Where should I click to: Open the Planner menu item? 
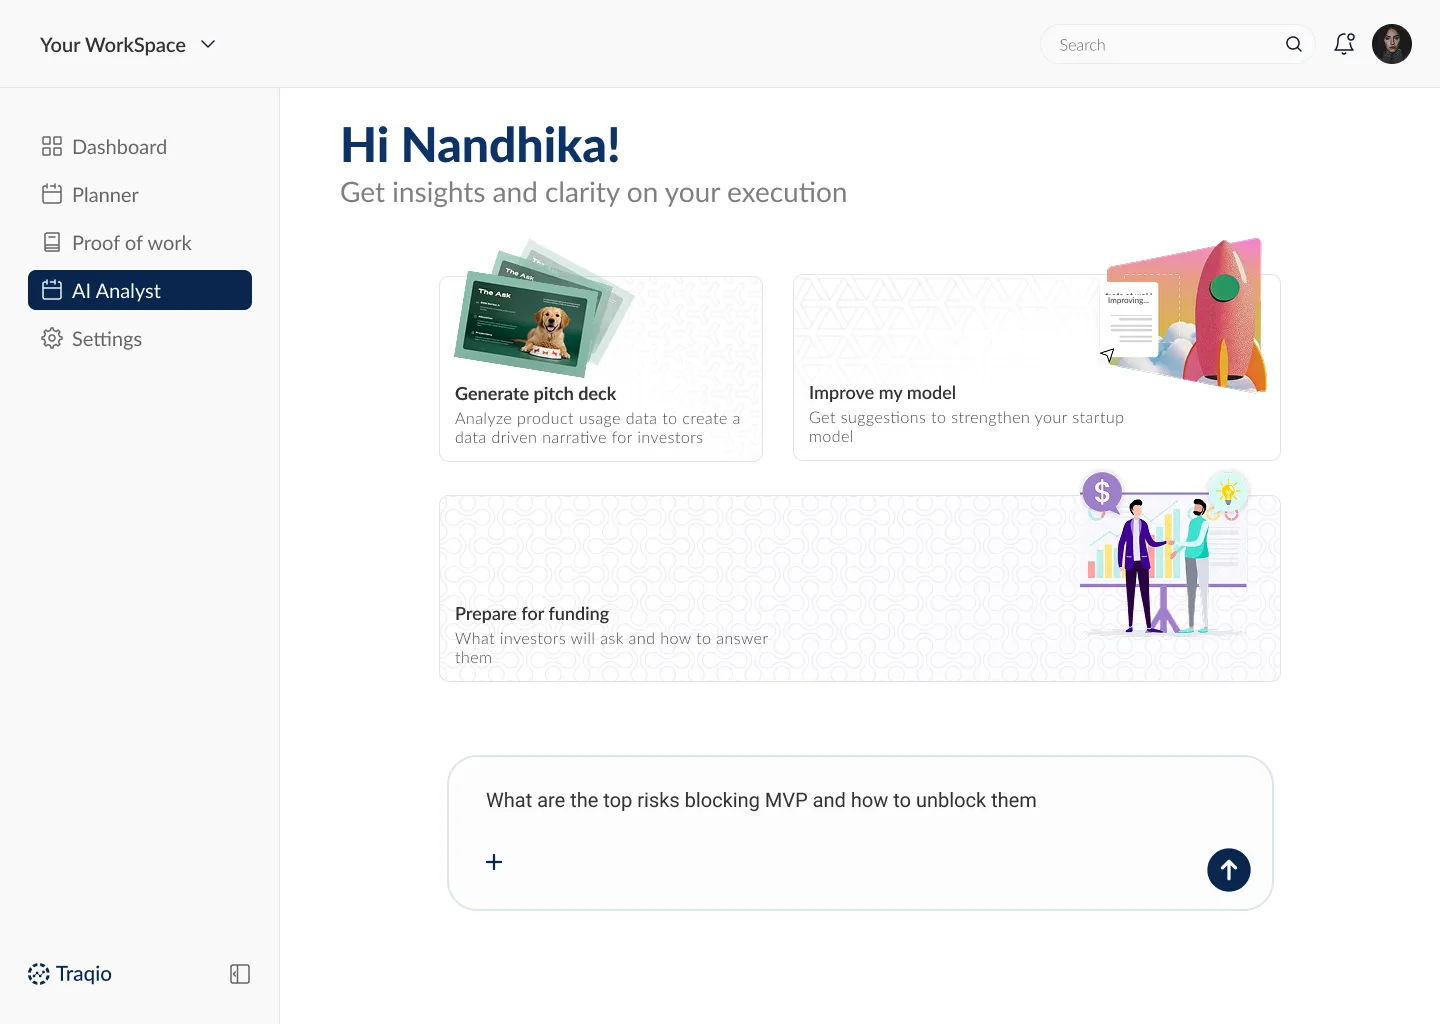point(105,195)
